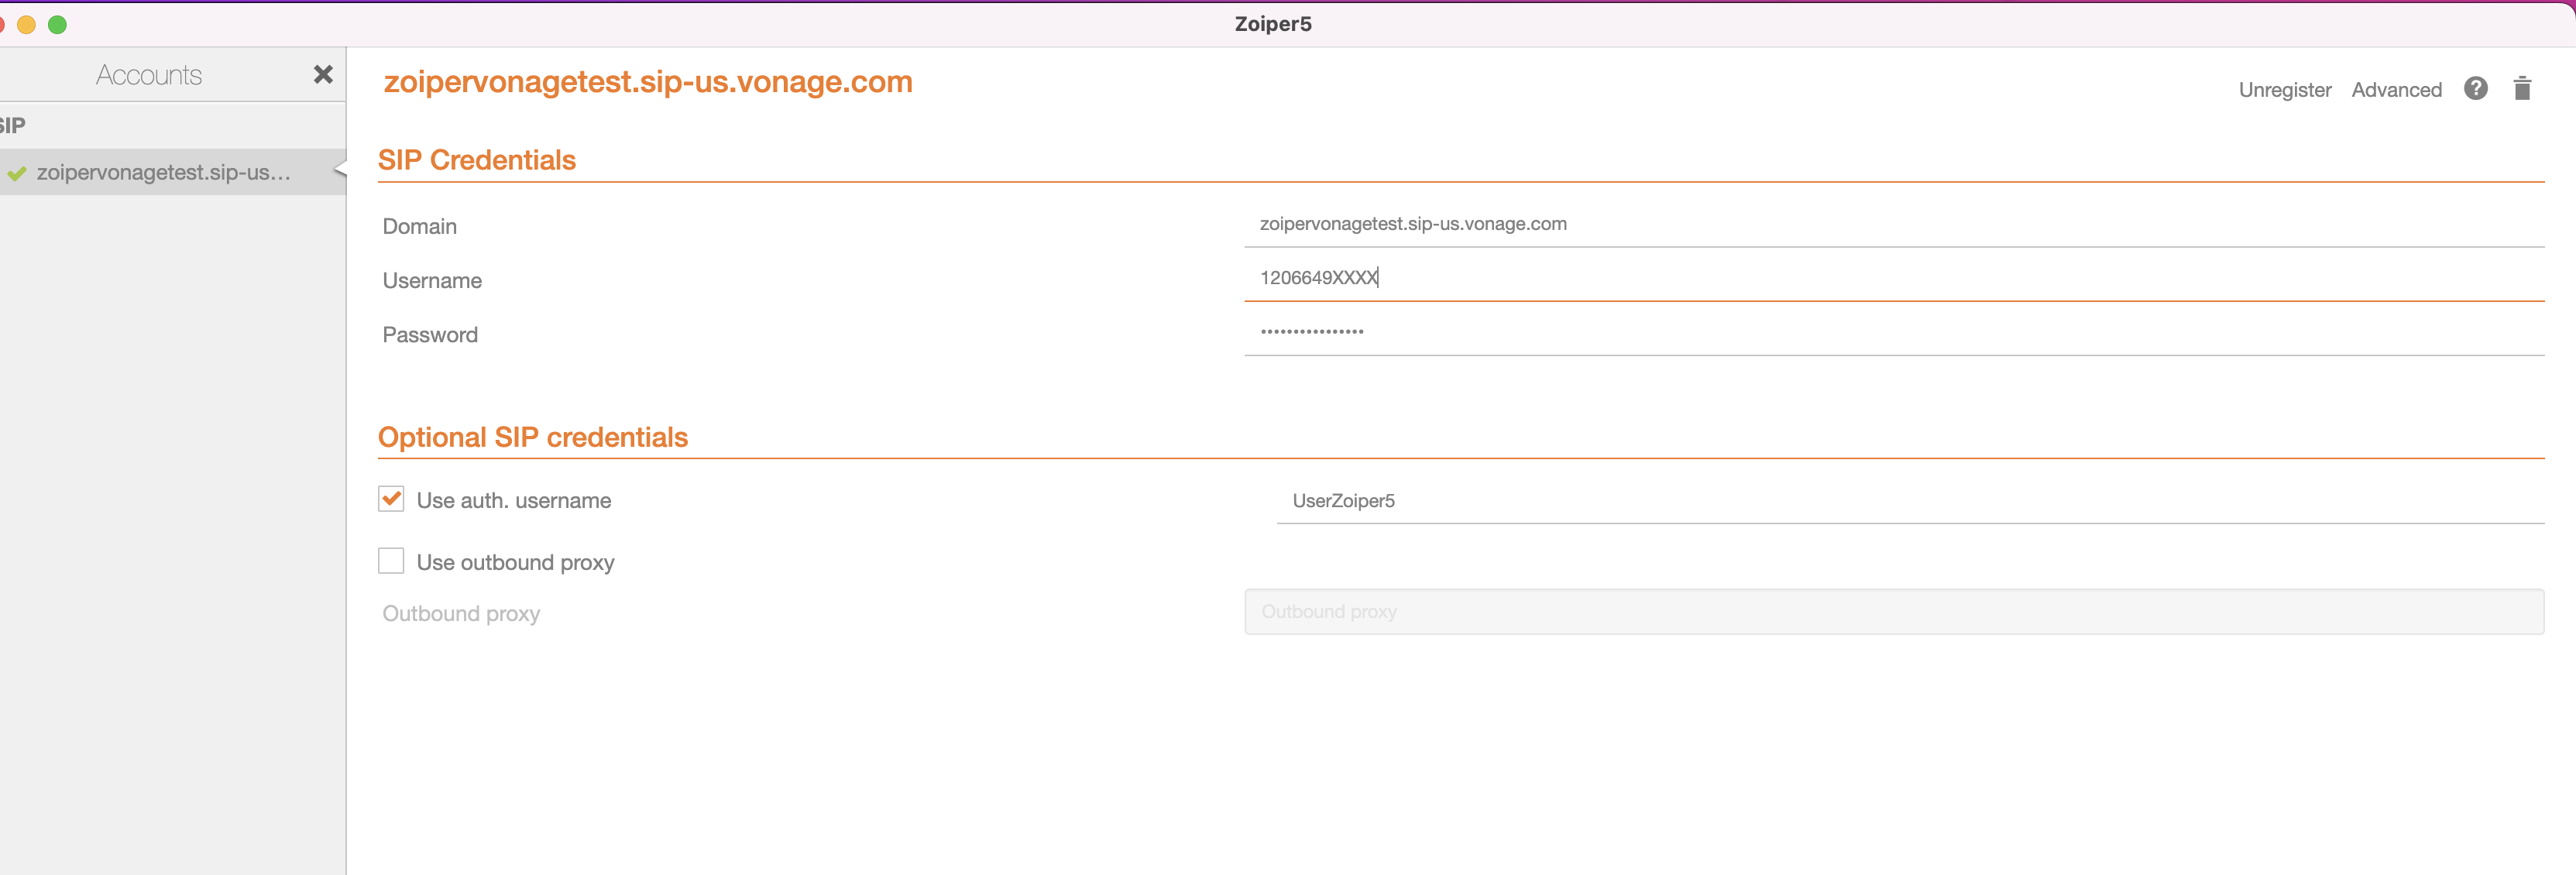Open the help question mark icon
The image size is (2576, 875).
[x=2475, y=88]
